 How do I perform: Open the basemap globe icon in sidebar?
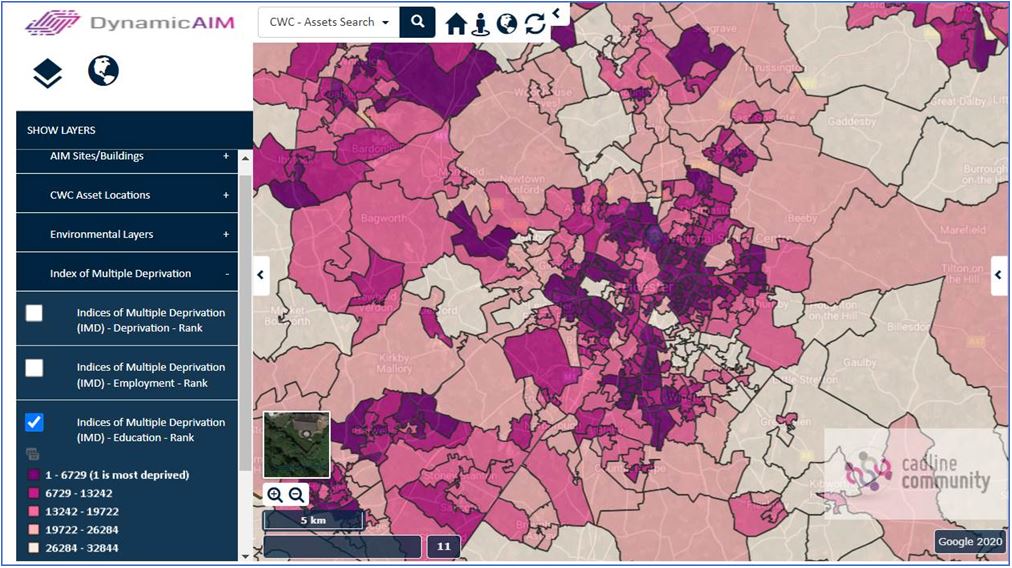coord(103,71)
